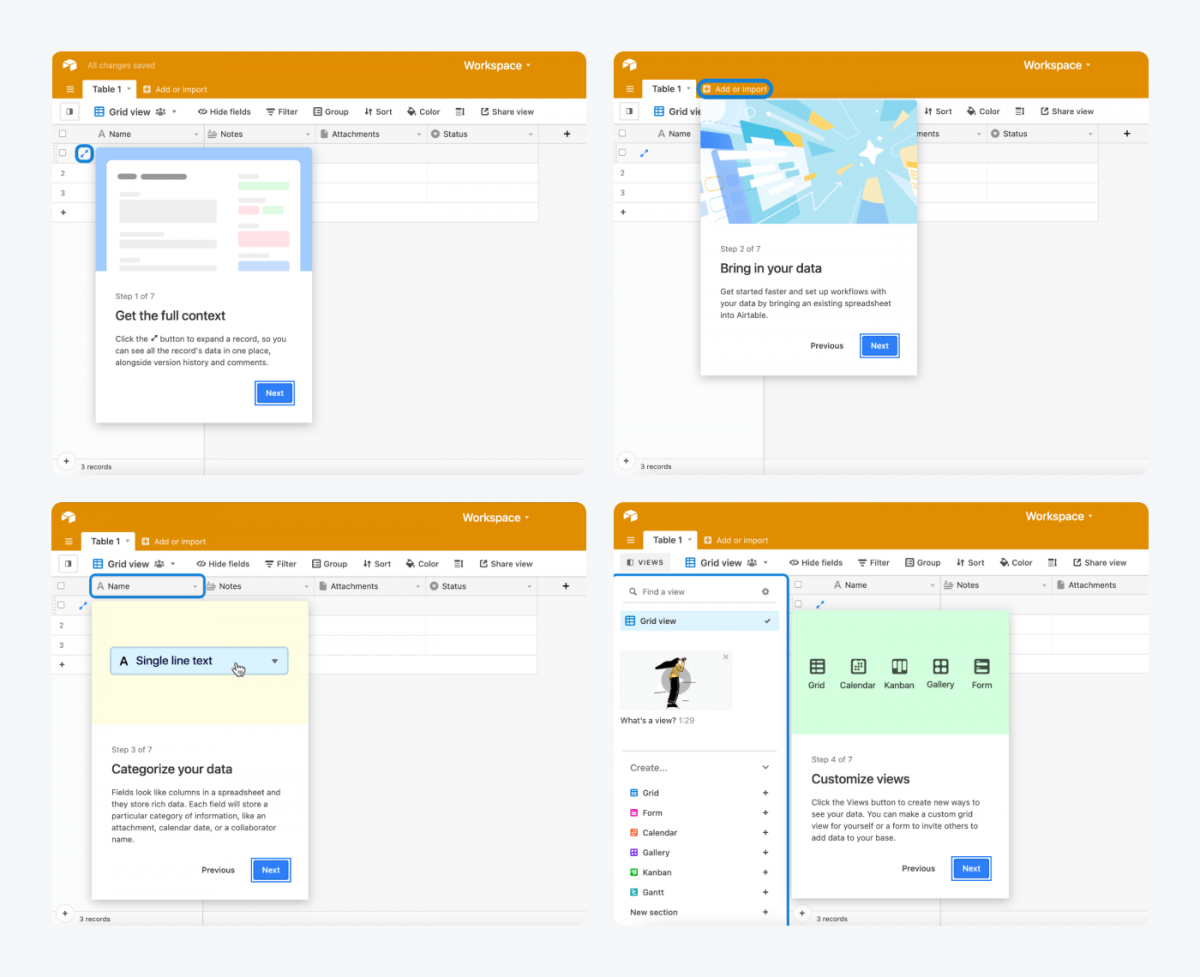Add Form view with plus in Create list
Viewport: 1200px width, 977px height.
[766, 813]
